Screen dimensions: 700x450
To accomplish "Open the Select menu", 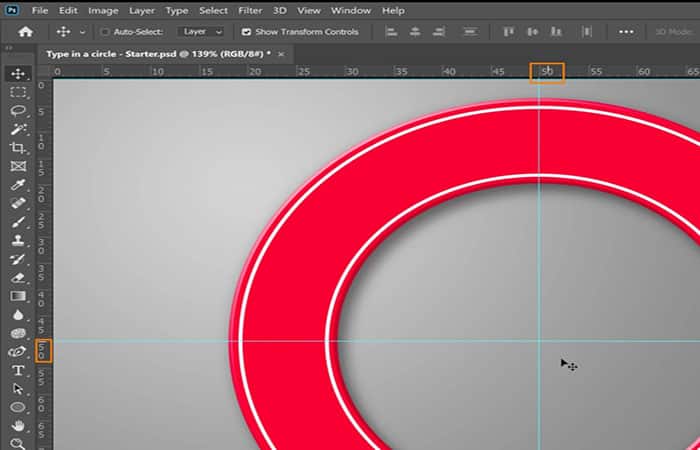I will (x=213, y=10).
